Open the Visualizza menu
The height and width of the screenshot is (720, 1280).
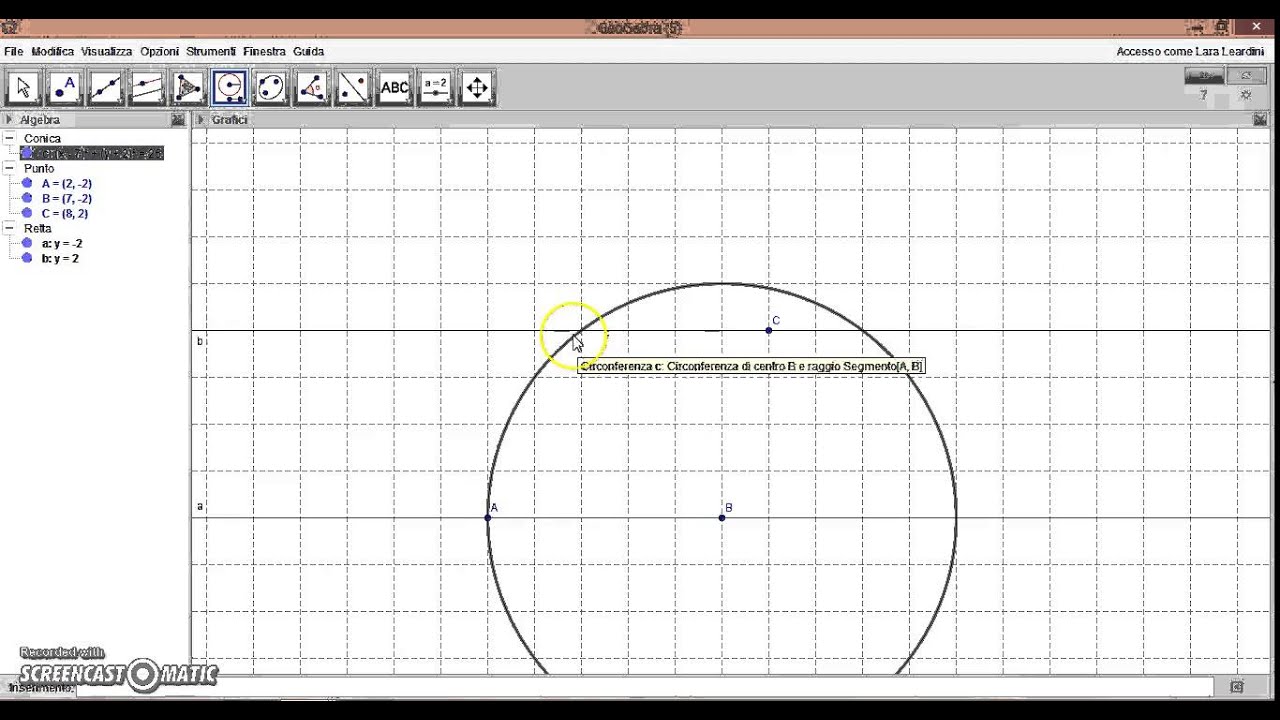point(106,51)
